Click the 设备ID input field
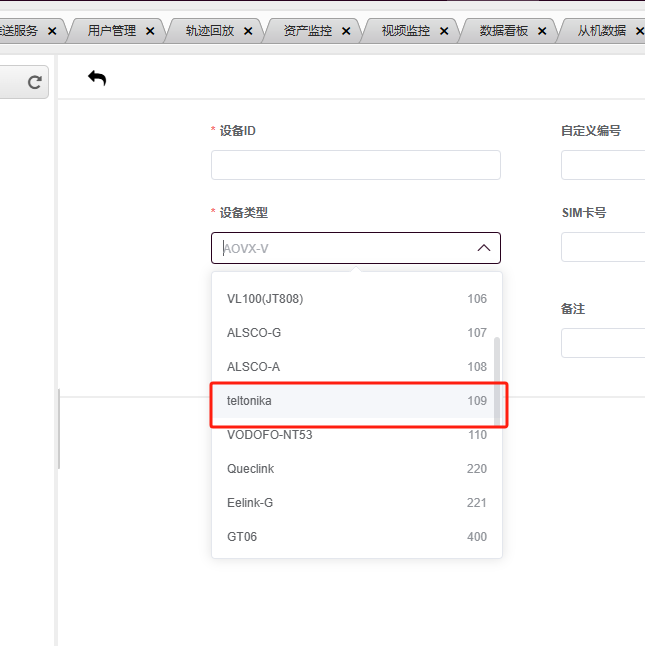This screenshot has height=646, width=645. click(355, 165)
